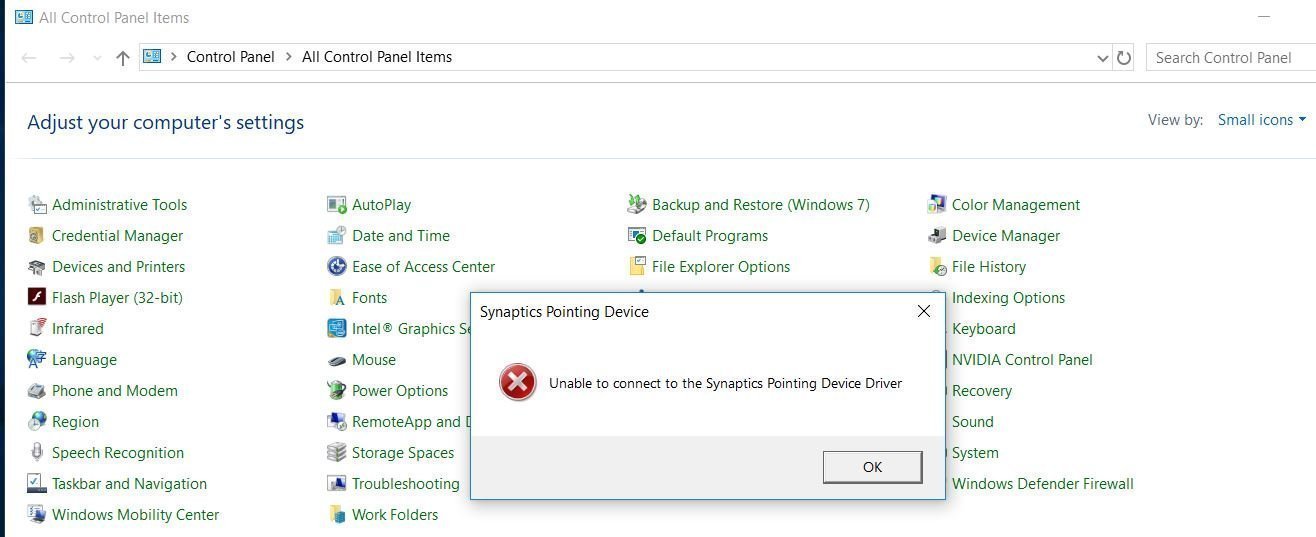Go up one level with Up arrow
Image resolution: width=1316 pixels, height=537 pixels.
123,58
